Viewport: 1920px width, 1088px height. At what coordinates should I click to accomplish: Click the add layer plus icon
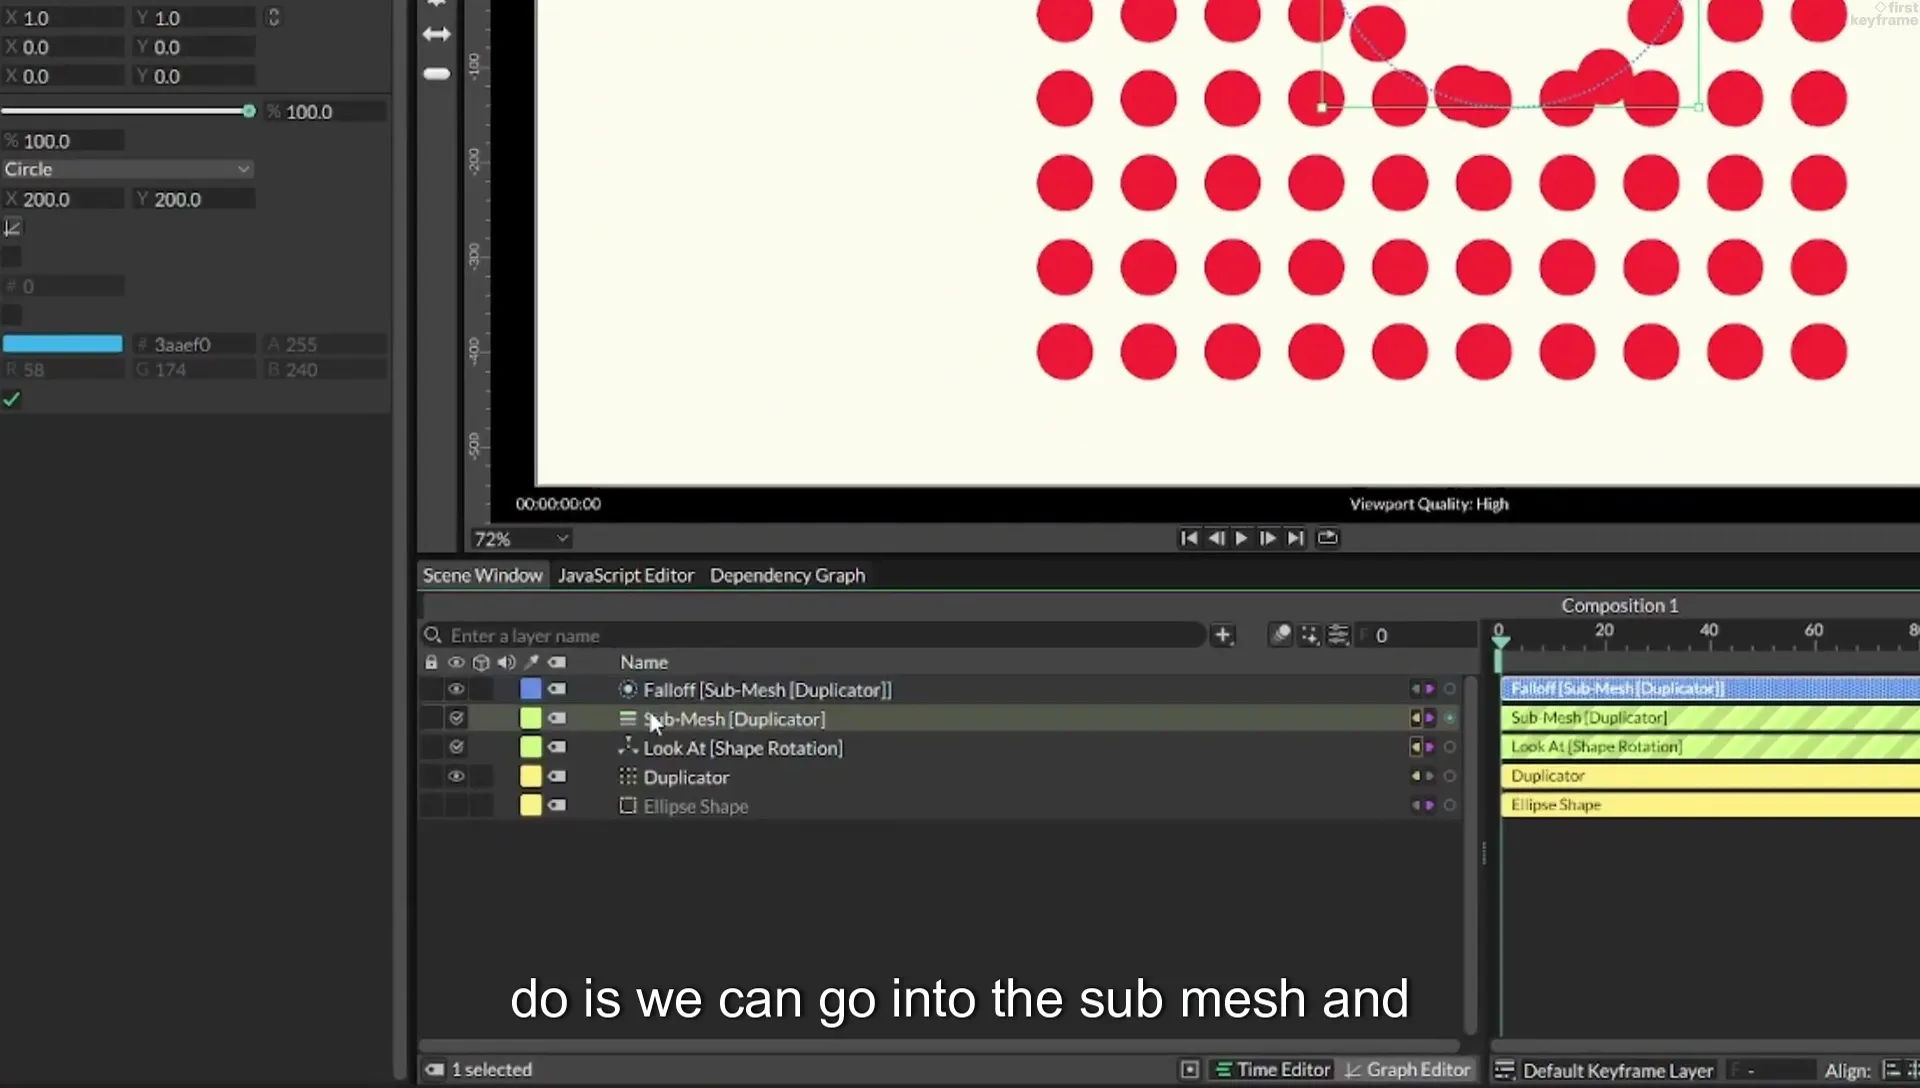[1223, 635]
